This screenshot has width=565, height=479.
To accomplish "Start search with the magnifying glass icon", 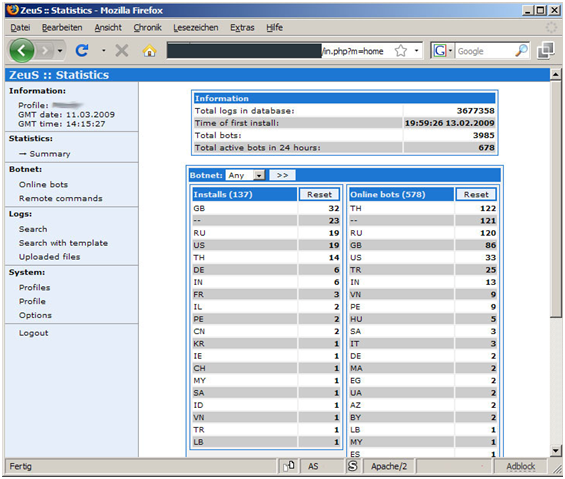I will tap(521, 51).
